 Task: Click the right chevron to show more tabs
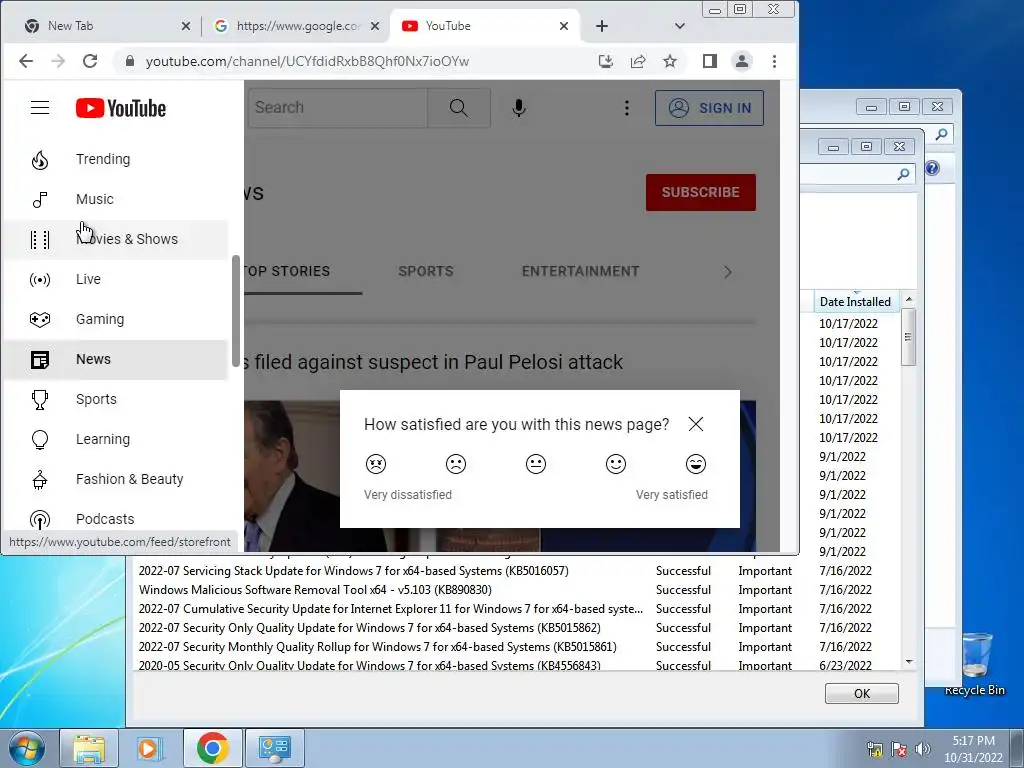[x=728, y=272]
